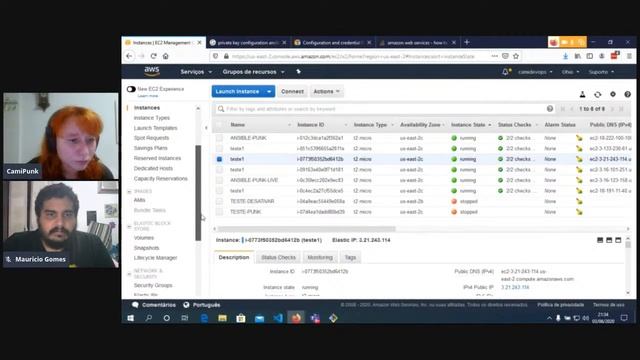Refresh the instances list
This screenshot has width=640, height=360.
click(598, 94)
